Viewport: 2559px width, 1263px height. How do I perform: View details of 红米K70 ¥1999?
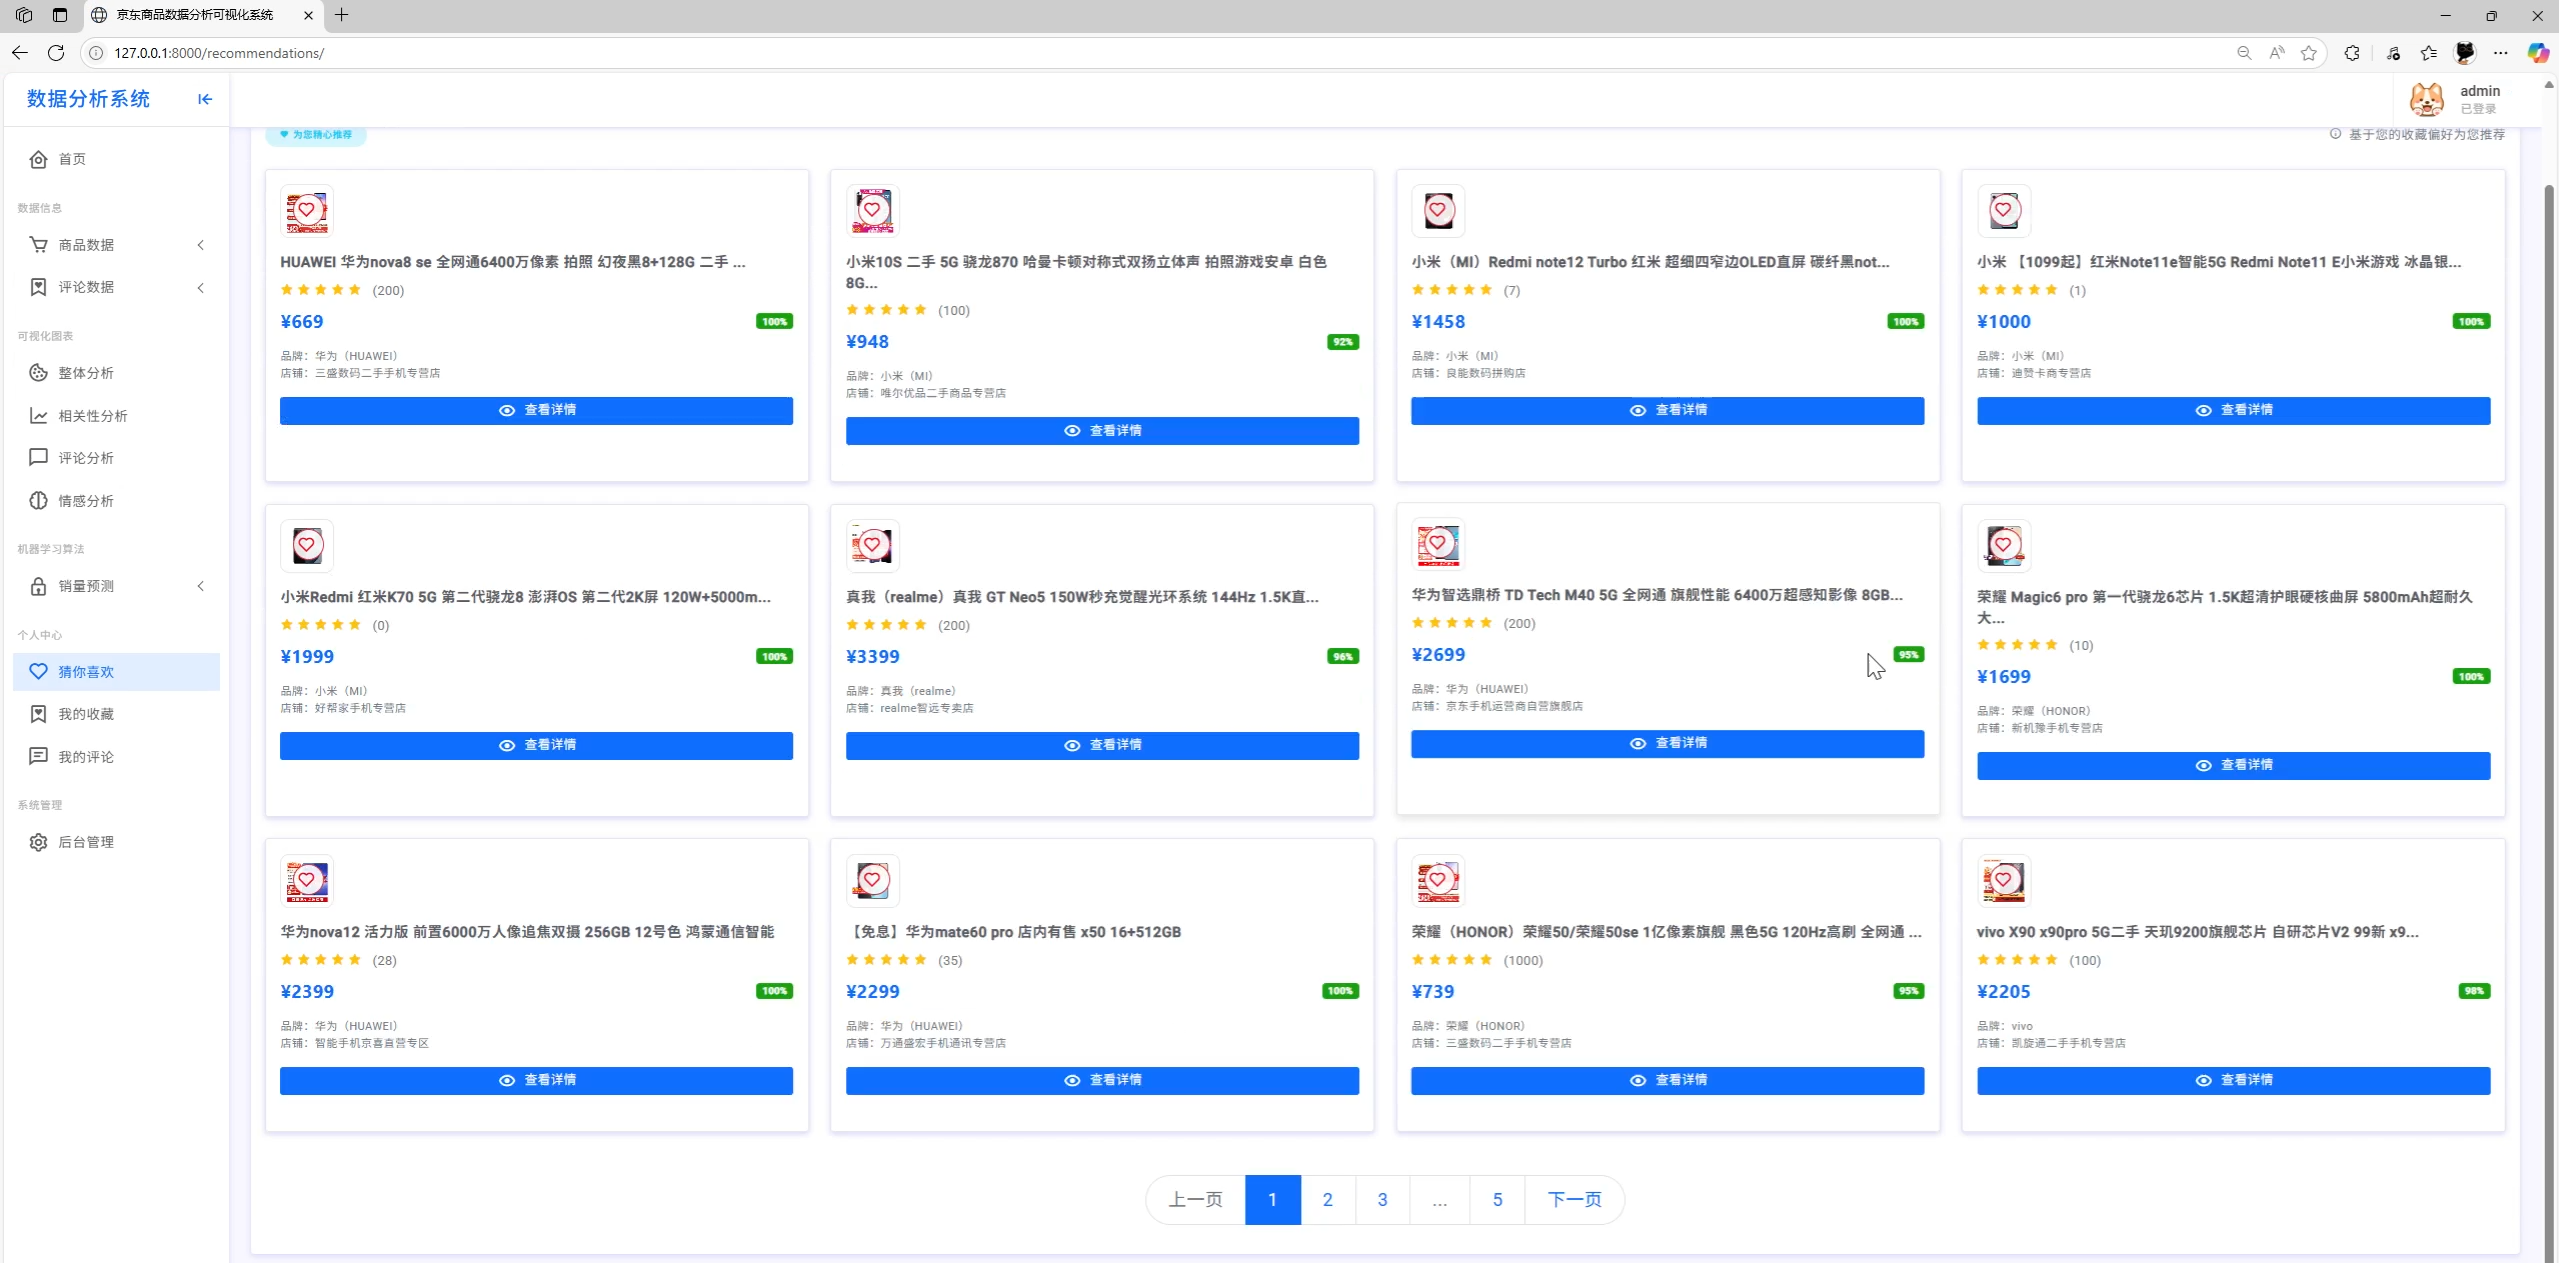[x=536, y=746]
